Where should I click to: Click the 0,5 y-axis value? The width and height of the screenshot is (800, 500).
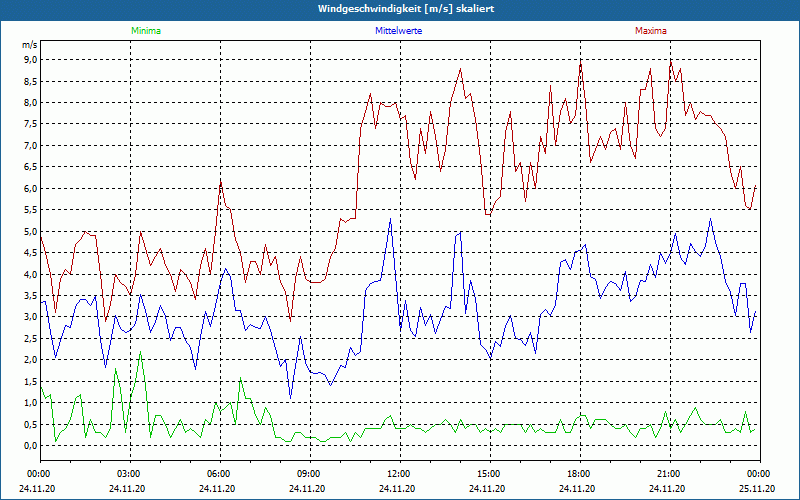(30, 424)
